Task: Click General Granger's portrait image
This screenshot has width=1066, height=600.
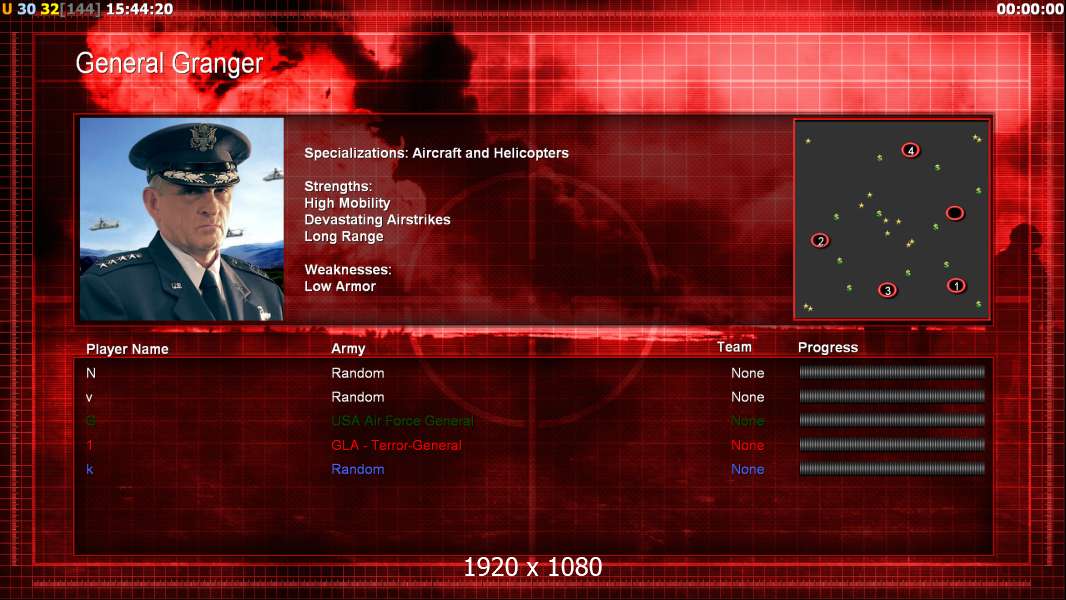Action: pyautogui.click(x=182, y=219)
